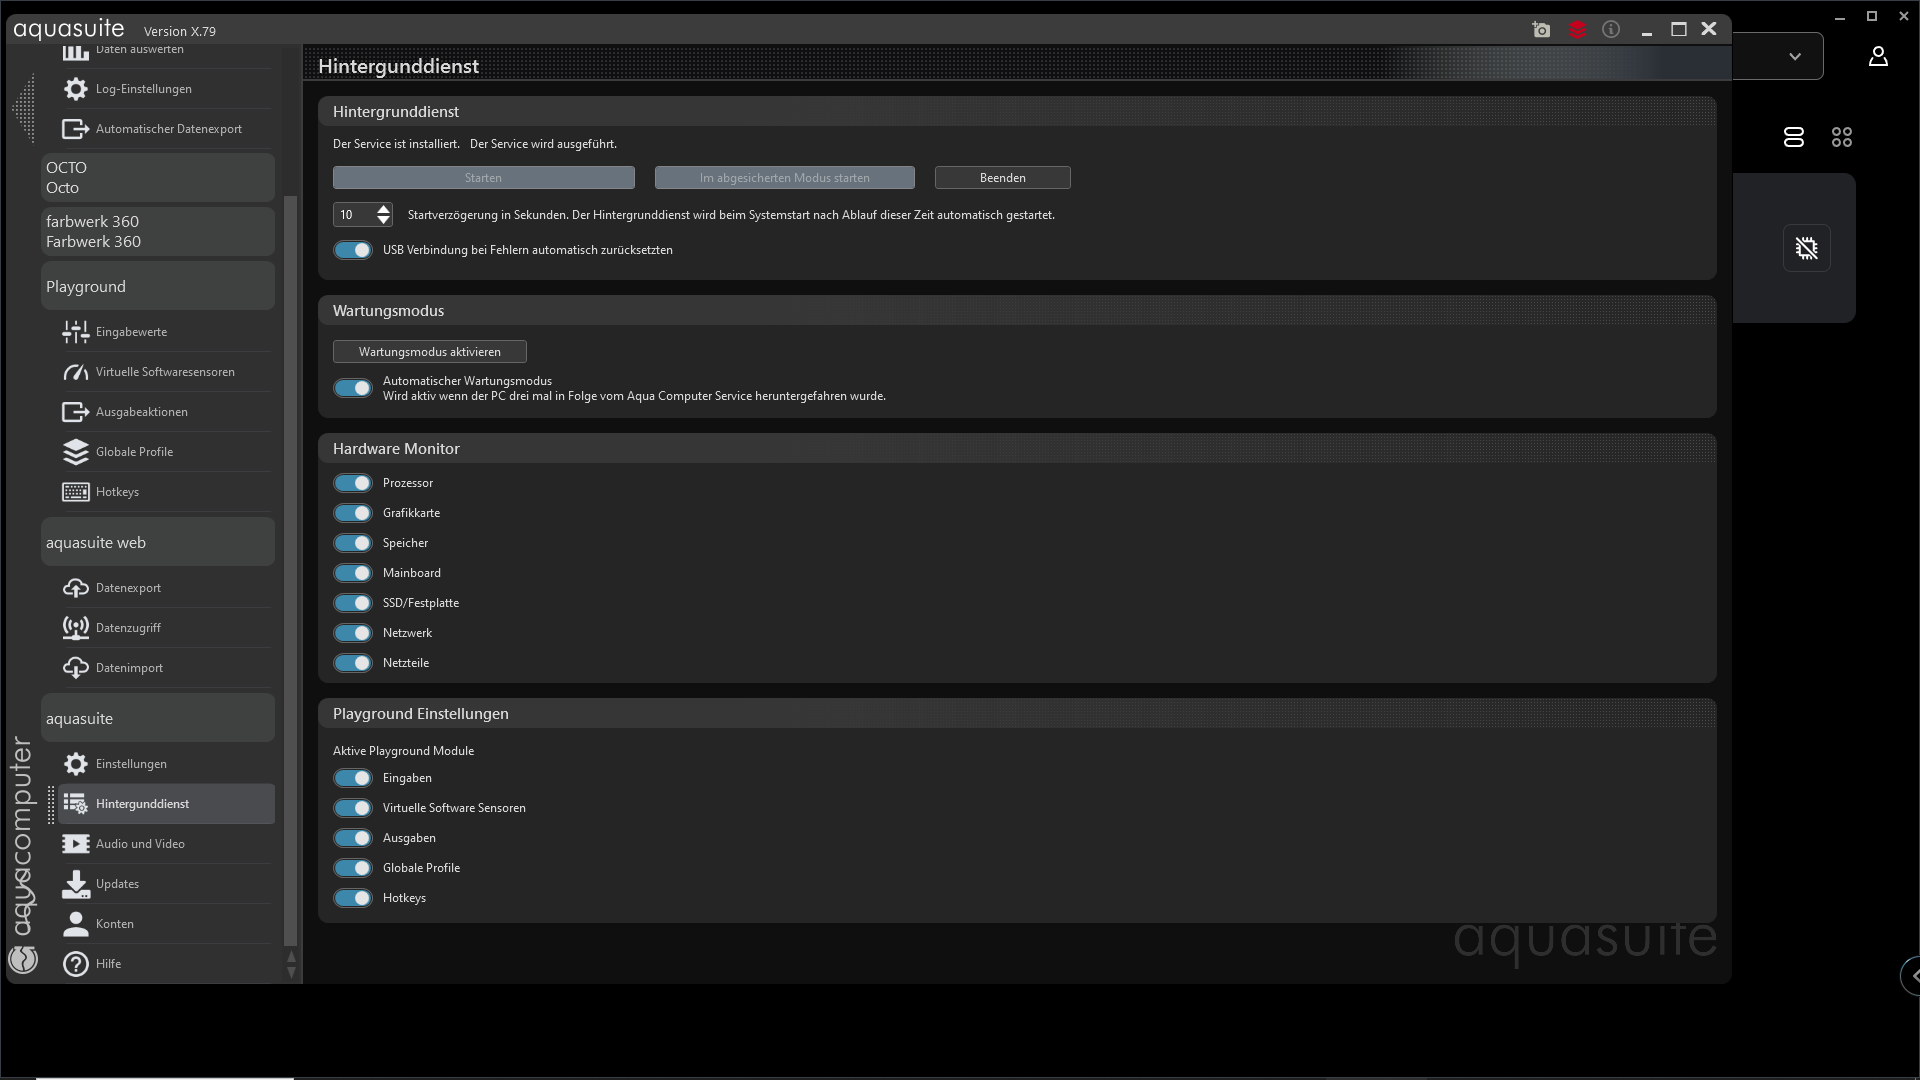The image size is (1920, 1080).
Task: Open Datenzugriff broadcast icon
Action: tap(76, 628)
